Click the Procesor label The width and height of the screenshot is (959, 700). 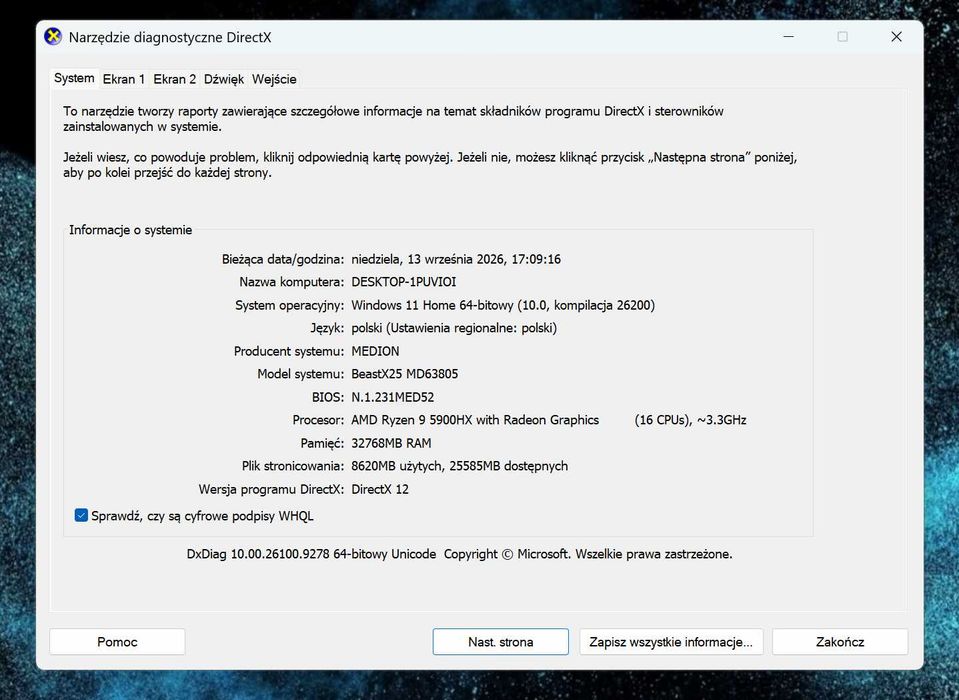point(318,420)
